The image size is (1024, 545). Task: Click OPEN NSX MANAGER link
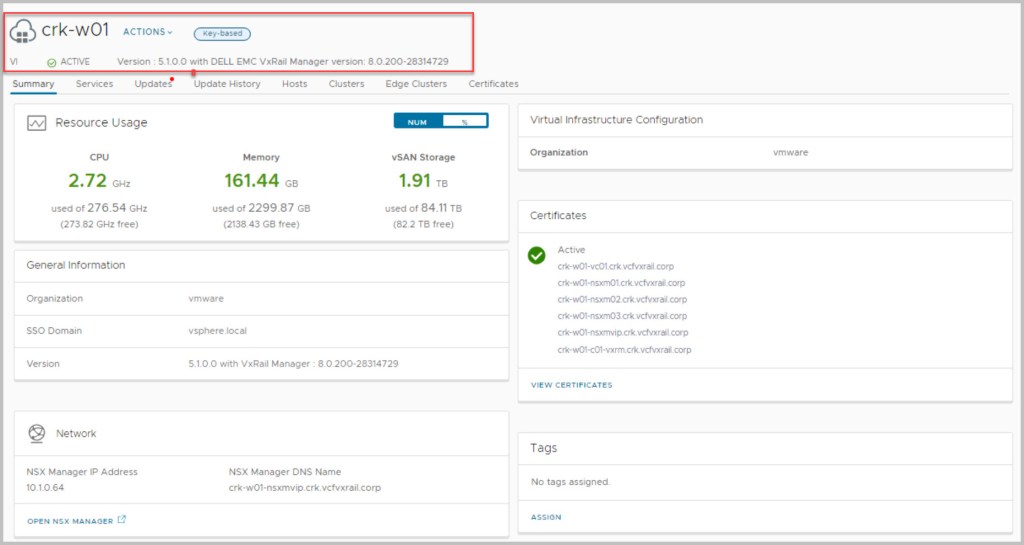[70, 520]
